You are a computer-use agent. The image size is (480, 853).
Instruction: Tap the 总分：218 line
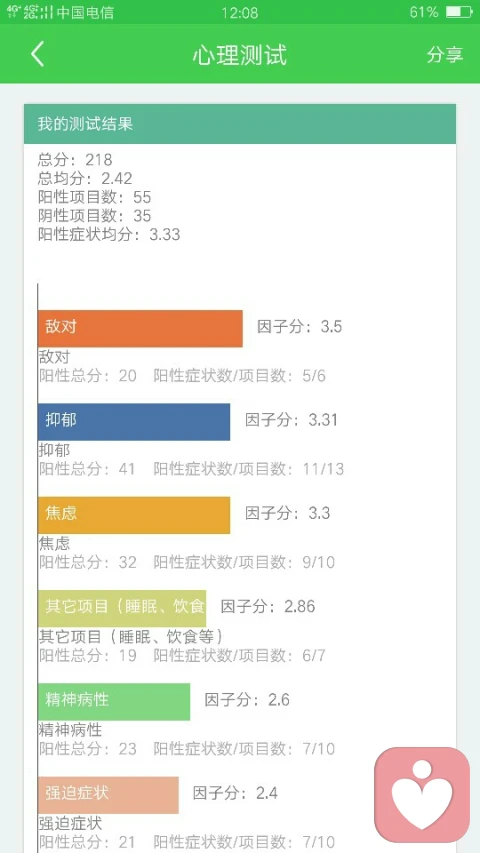point(75,160)
